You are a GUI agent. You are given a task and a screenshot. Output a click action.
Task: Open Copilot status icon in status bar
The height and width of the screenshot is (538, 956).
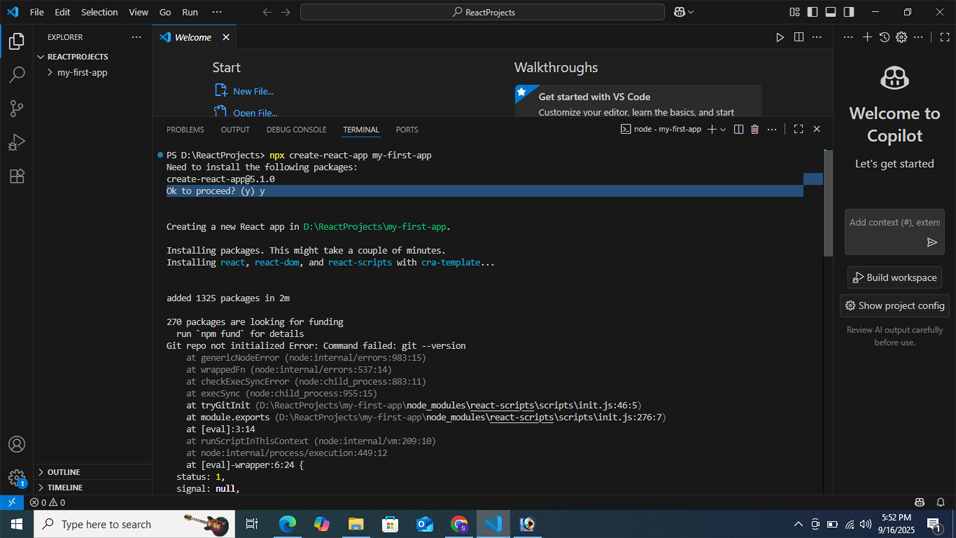coord(919,503)
